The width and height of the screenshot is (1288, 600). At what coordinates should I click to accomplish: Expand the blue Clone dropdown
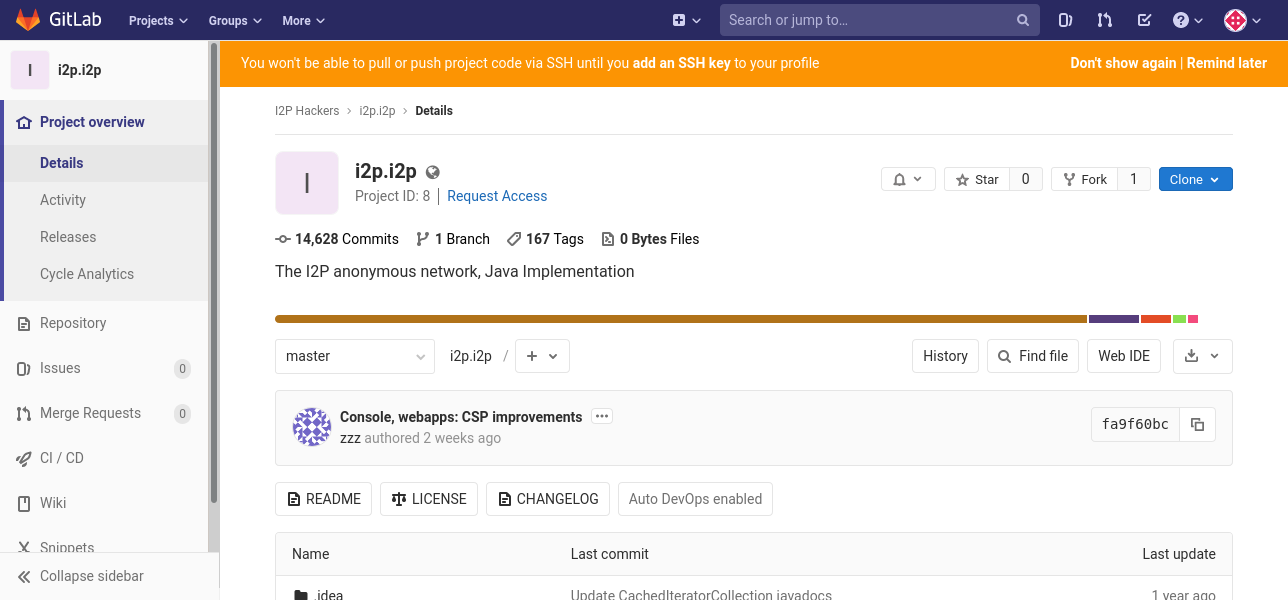[1195, 179]
